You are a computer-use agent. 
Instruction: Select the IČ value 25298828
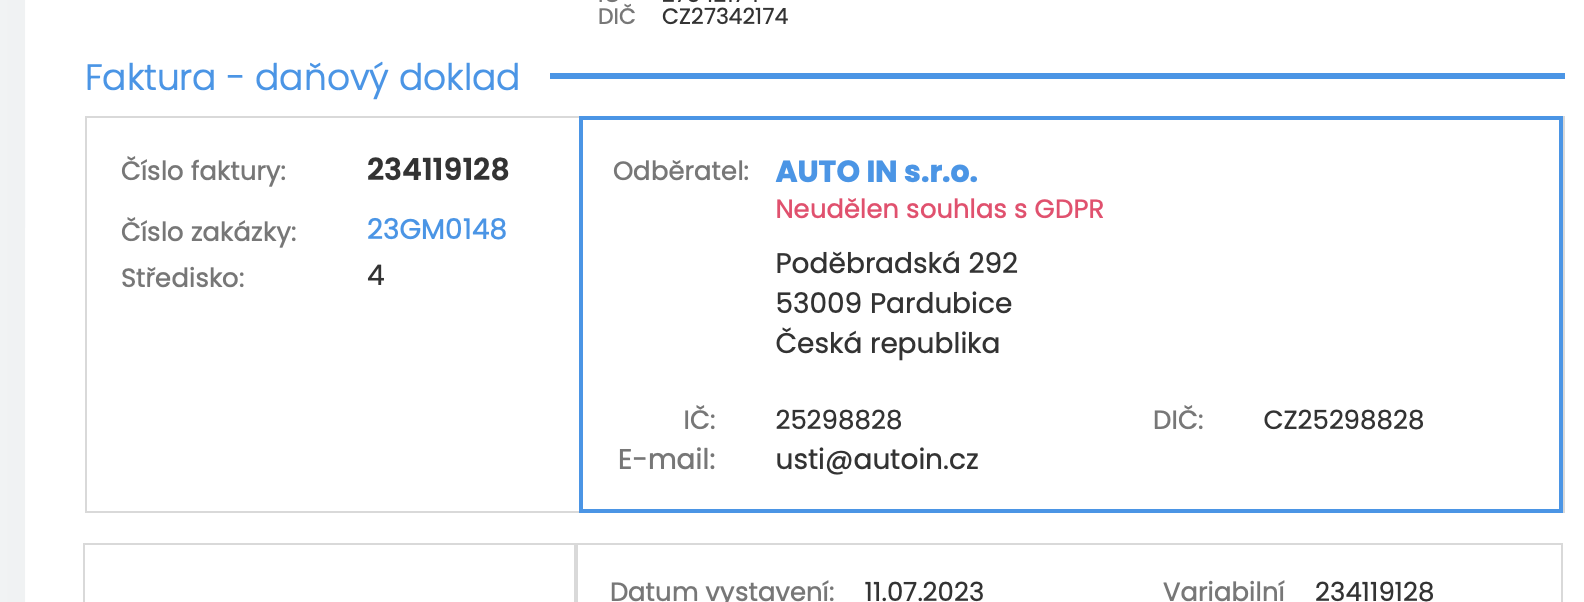pos(838,419)
